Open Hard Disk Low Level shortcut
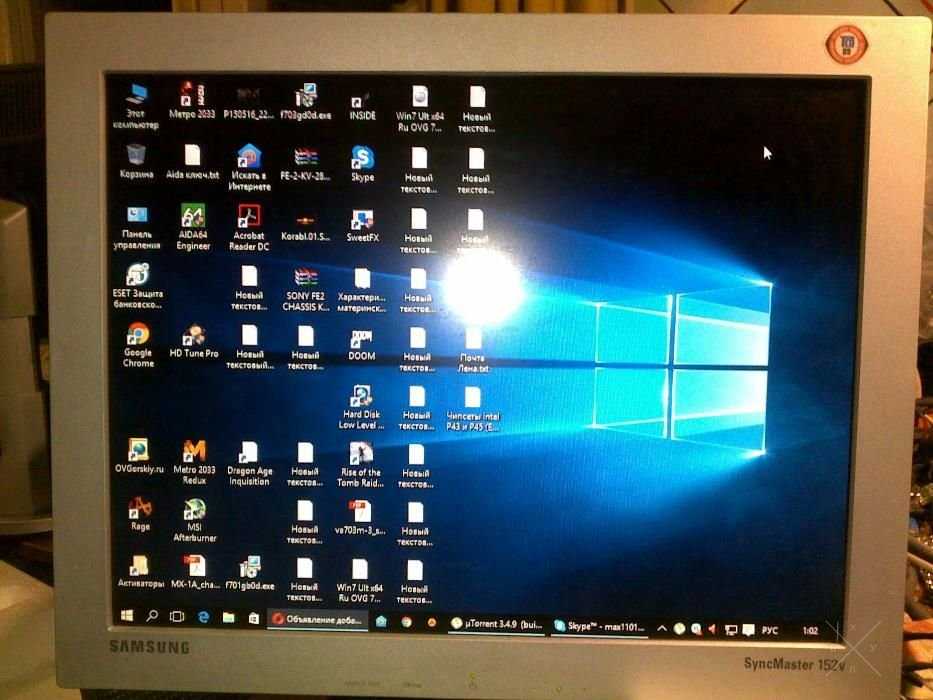 click(361, 407)
